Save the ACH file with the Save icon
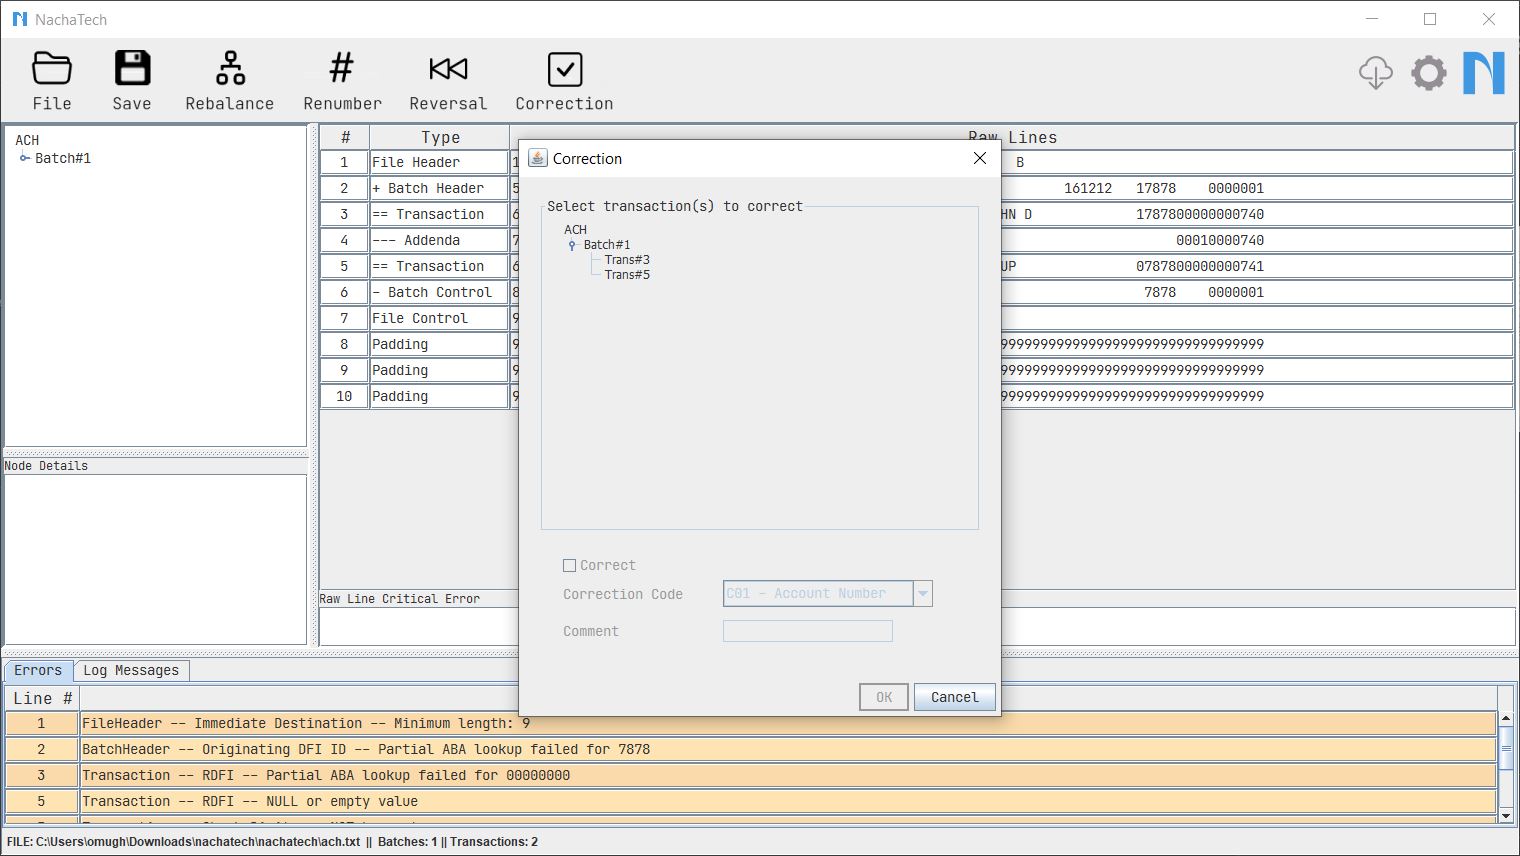The image size is (1520, 856). tap(131, 70)
